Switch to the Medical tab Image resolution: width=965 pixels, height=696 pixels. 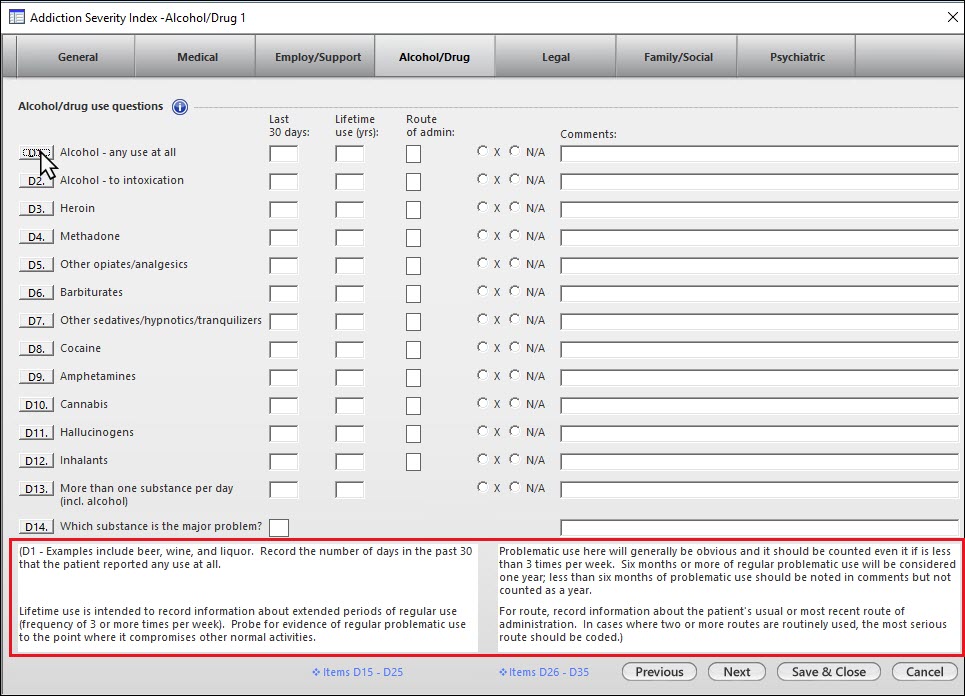pyautogui.click(x=197, y=57)
